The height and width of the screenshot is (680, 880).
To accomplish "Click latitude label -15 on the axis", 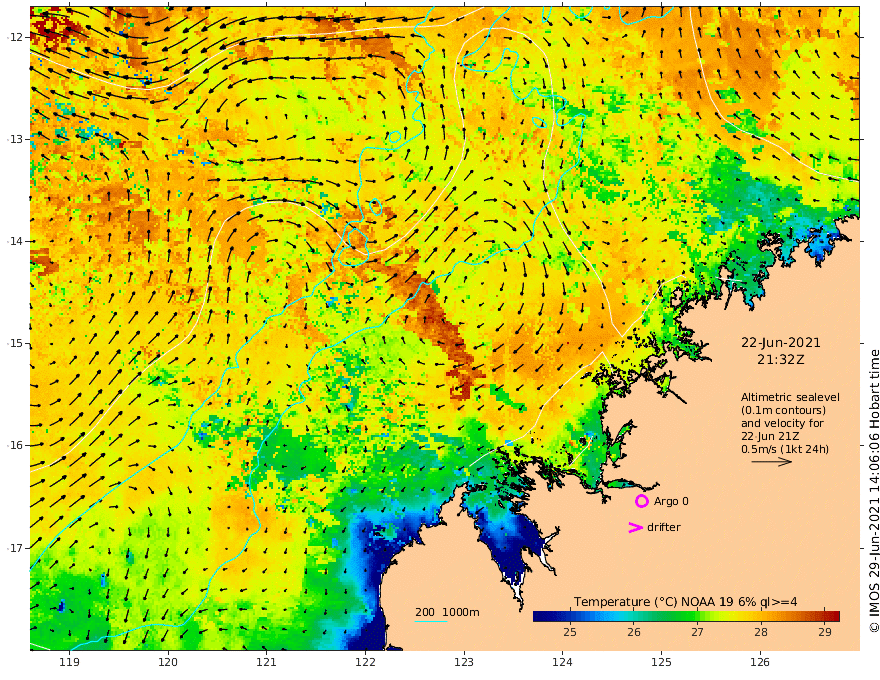I will pyautogui.click(x=16, y=343).
